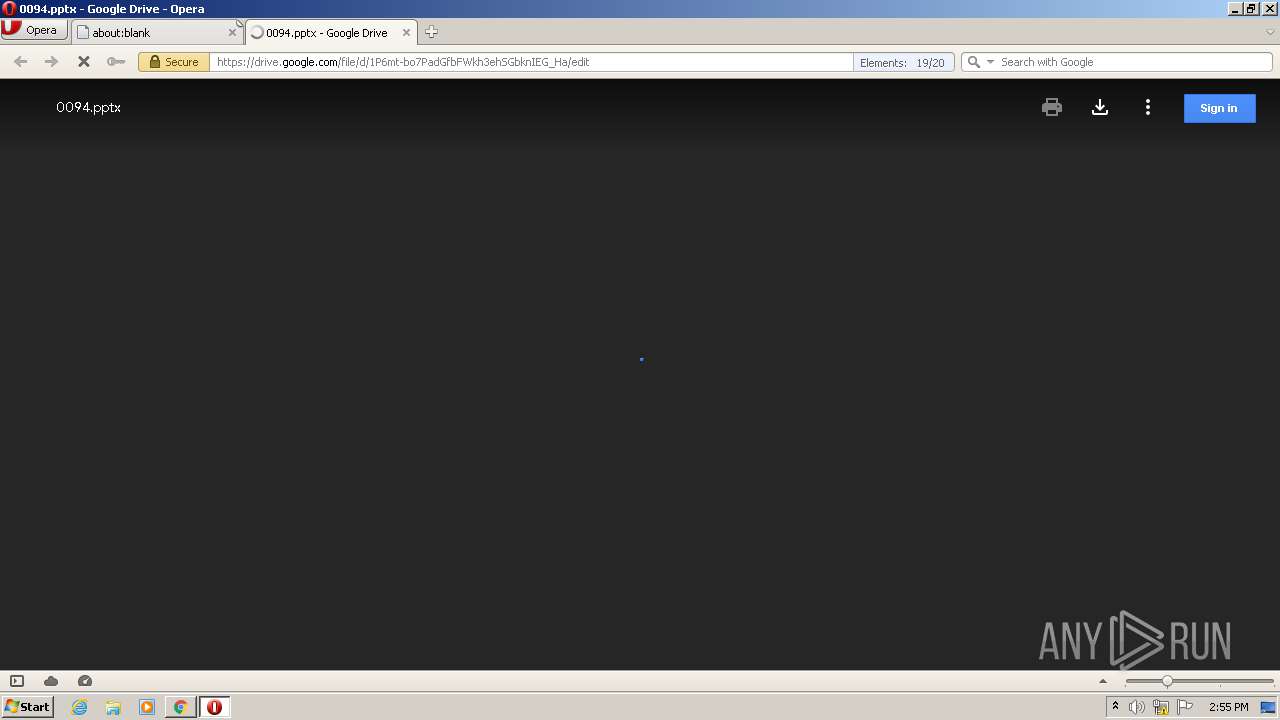This screenshot has width=1280, height=720.
Task: Go forward to next page
Action: (x=51, y=62)
